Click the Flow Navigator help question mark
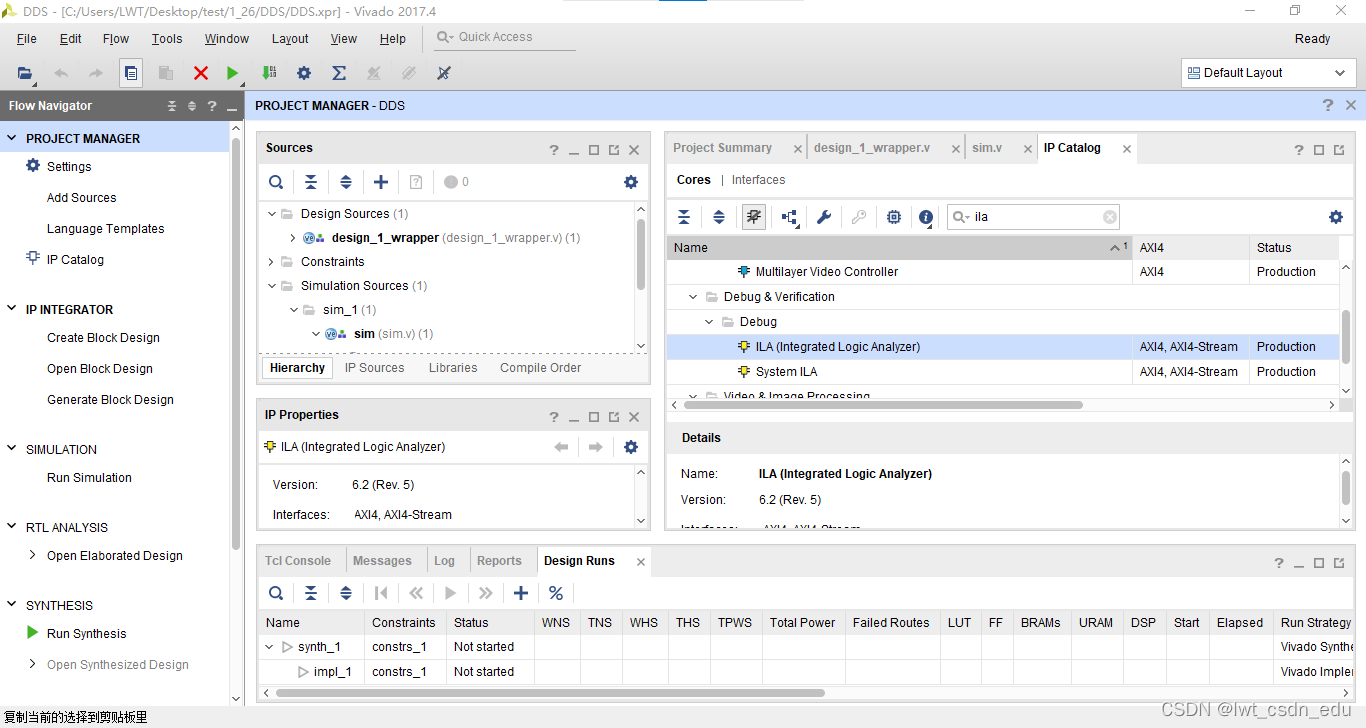The image size is (1366, 728). click(x=212, y=106)
